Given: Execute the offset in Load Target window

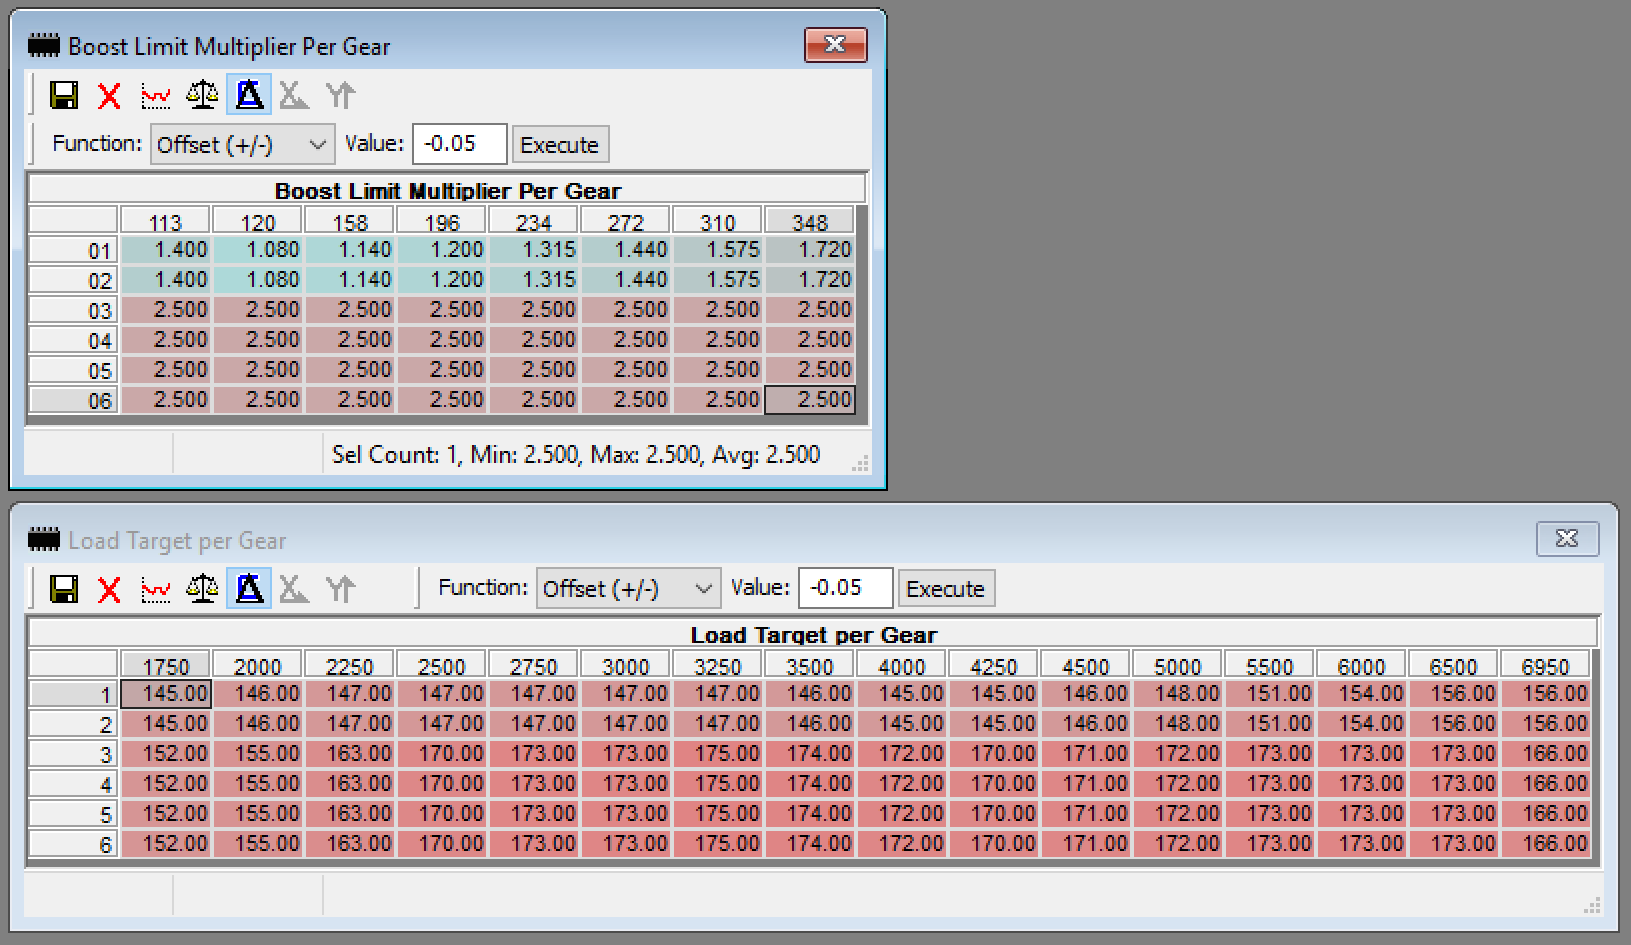Looking at the screenshot, I should (946, 589).
